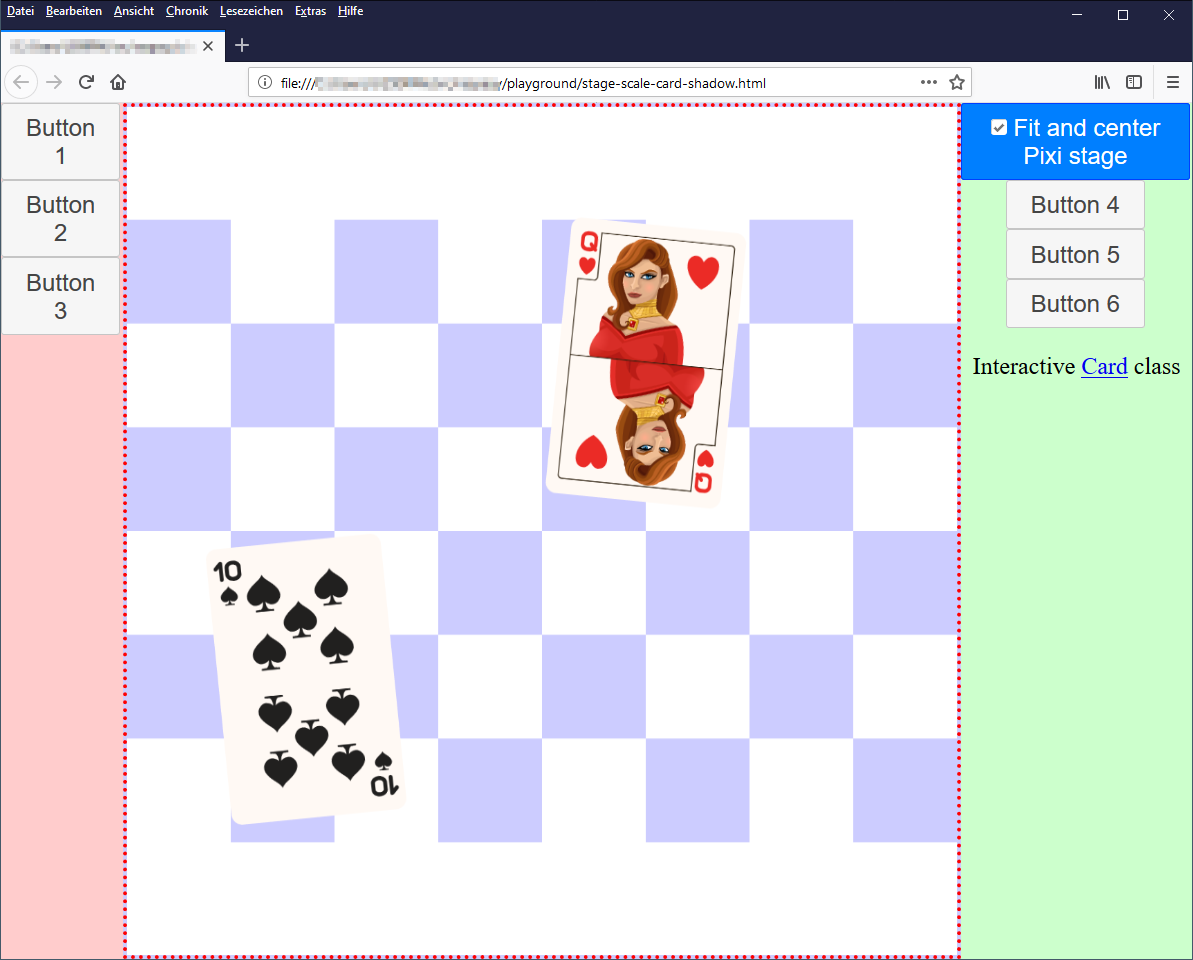
Task: Open the Ansicht menu
Action: pyautogui.click(x=134, y=11)
